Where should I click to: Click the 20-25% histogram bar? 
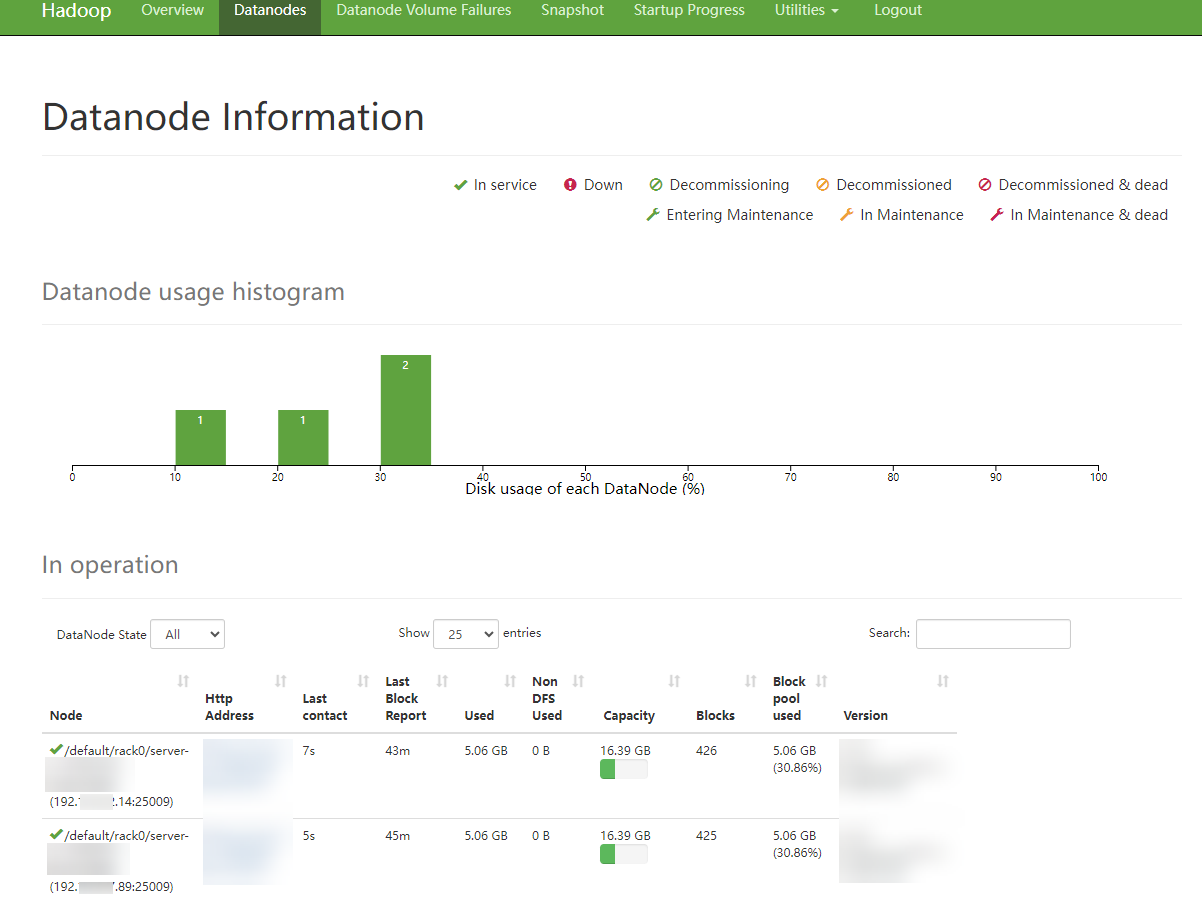click(x=303, y=438)
